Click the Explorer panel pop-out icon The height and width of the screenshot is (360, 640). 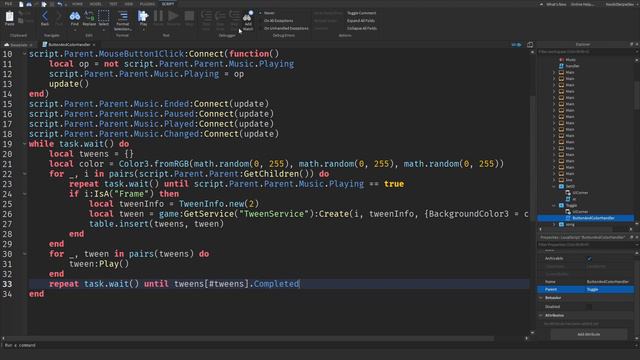[631, 44]
